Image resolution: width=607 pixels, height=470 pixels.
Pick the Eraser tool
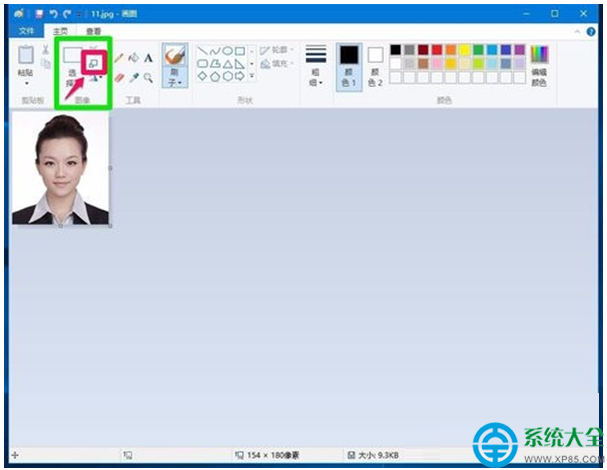pos(119,76)
